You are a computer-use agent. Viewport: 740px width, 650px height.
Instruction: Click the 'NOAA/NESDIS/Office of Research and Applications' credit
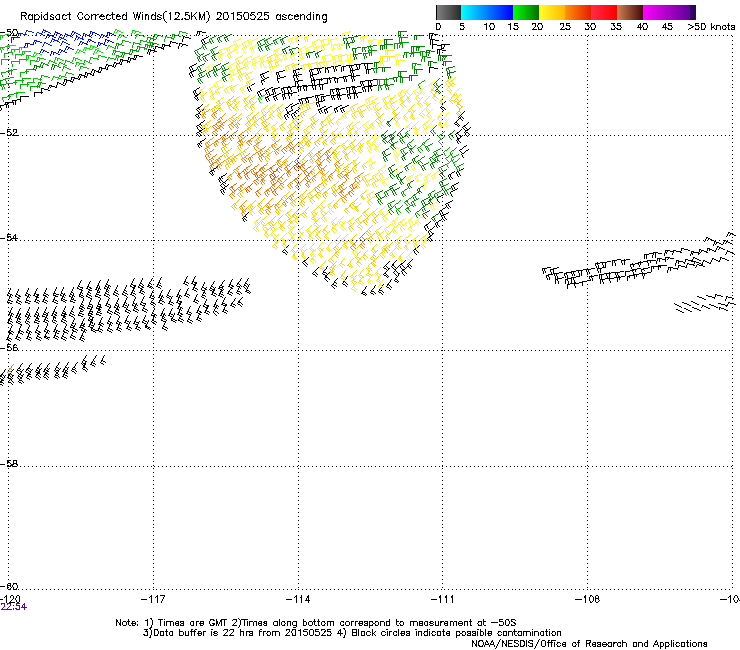(x=589, y=643)
